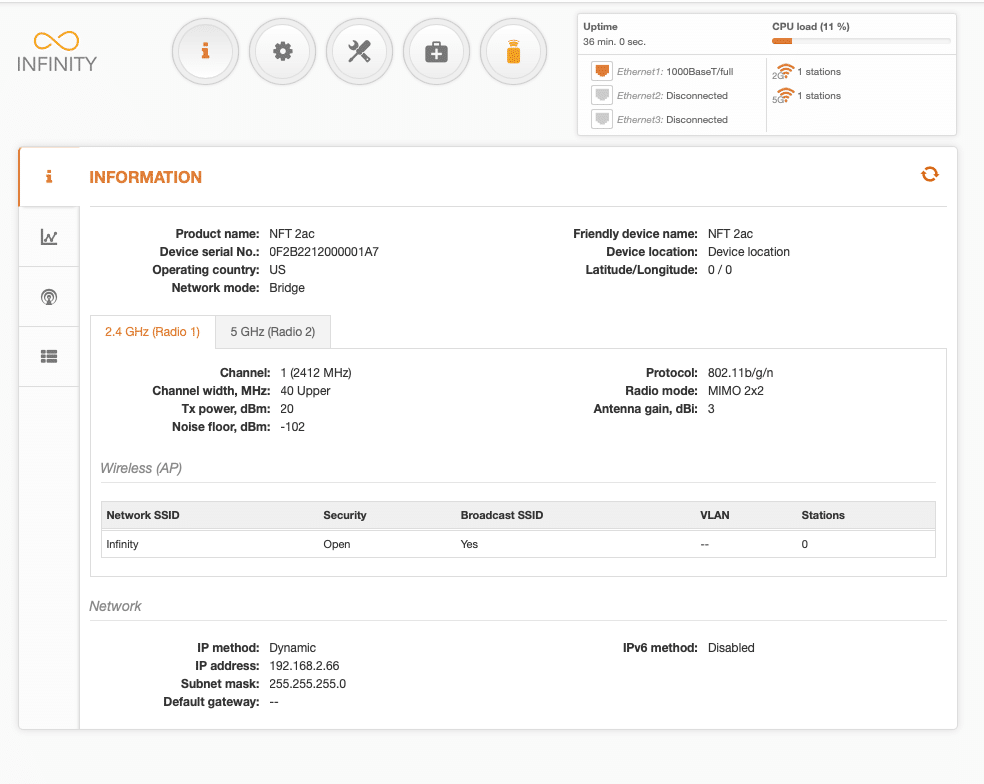Click the Network SSID column header
The height and width of the screenshot is (784, 984).
[x=142, y=515]
